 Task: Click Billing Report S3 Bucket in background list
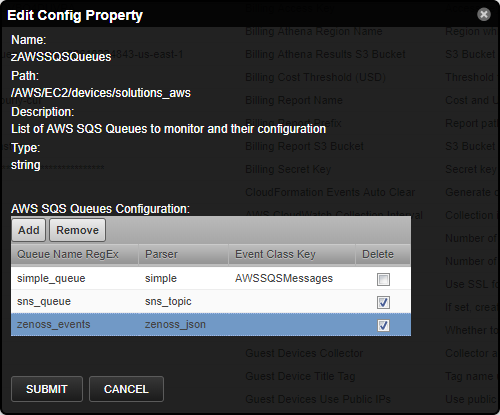[x=304, y=146]
